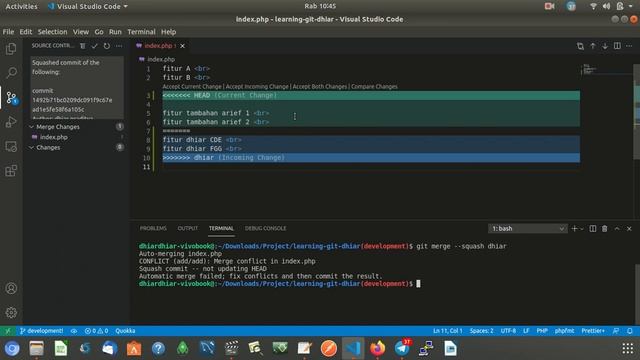The width and height of the screenshot is (640, 360).
Task: Click Accept Both Changes link
Action: tap(320, 87)
